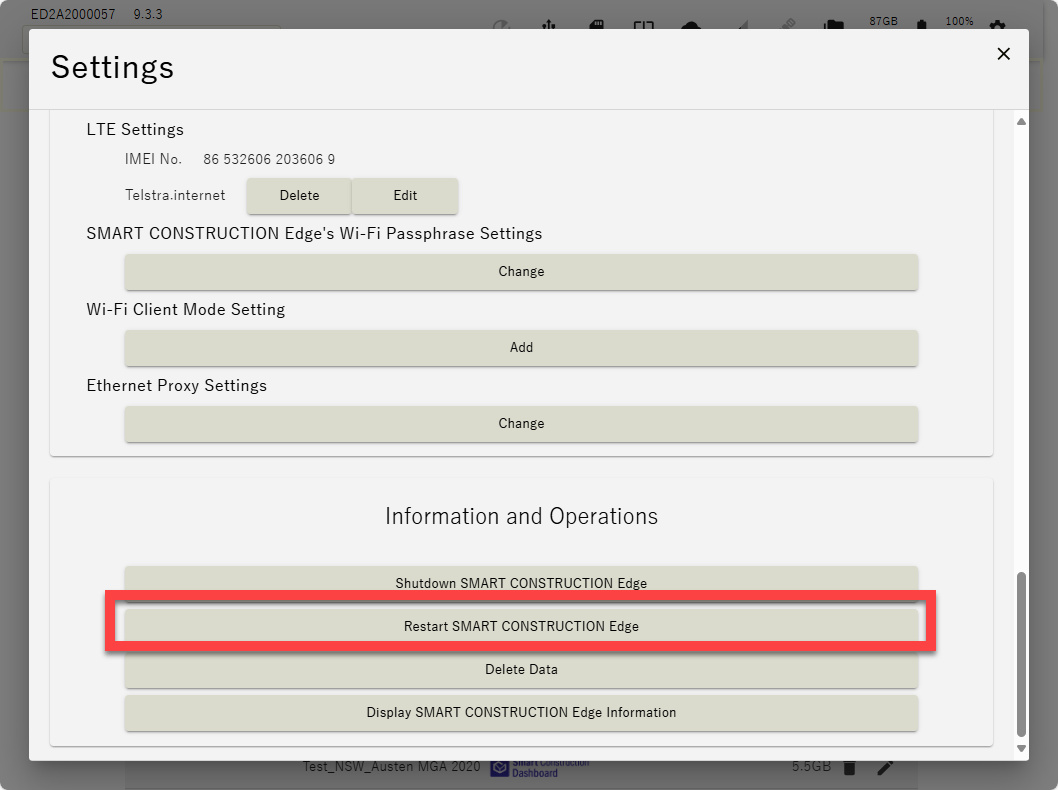Click the LTE Settings heading
This screenshot has width=1058, height=790.
[x=135, y=130]
